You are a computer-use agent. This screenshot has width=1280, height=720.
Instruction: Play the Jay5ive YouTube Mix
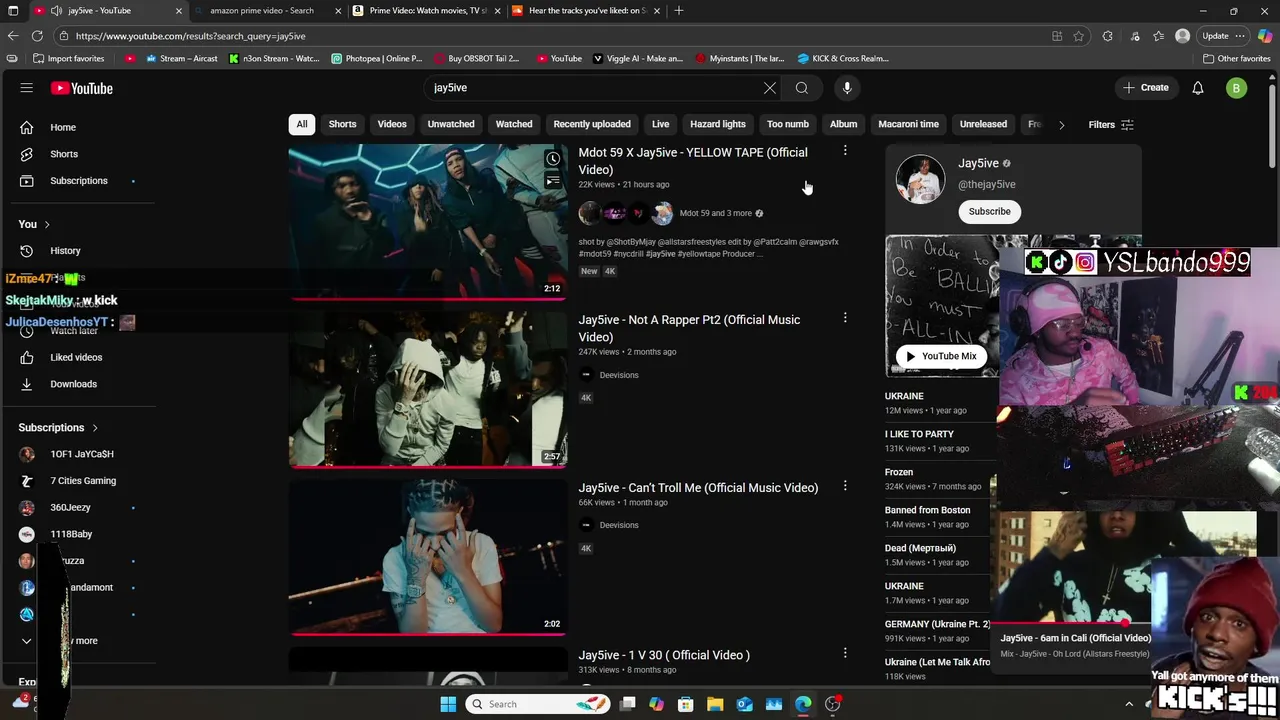pyautogui.click(x=941, y=356)
